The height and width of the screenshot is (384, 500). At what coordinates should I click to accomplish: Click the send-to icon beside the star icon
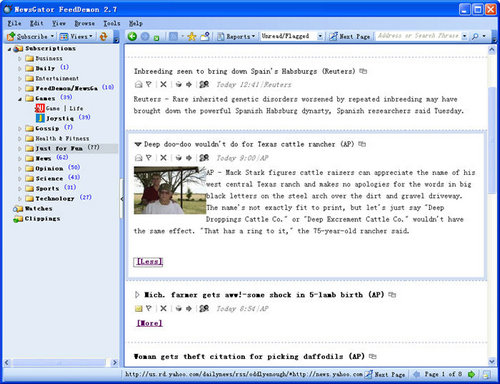[205, 36]
